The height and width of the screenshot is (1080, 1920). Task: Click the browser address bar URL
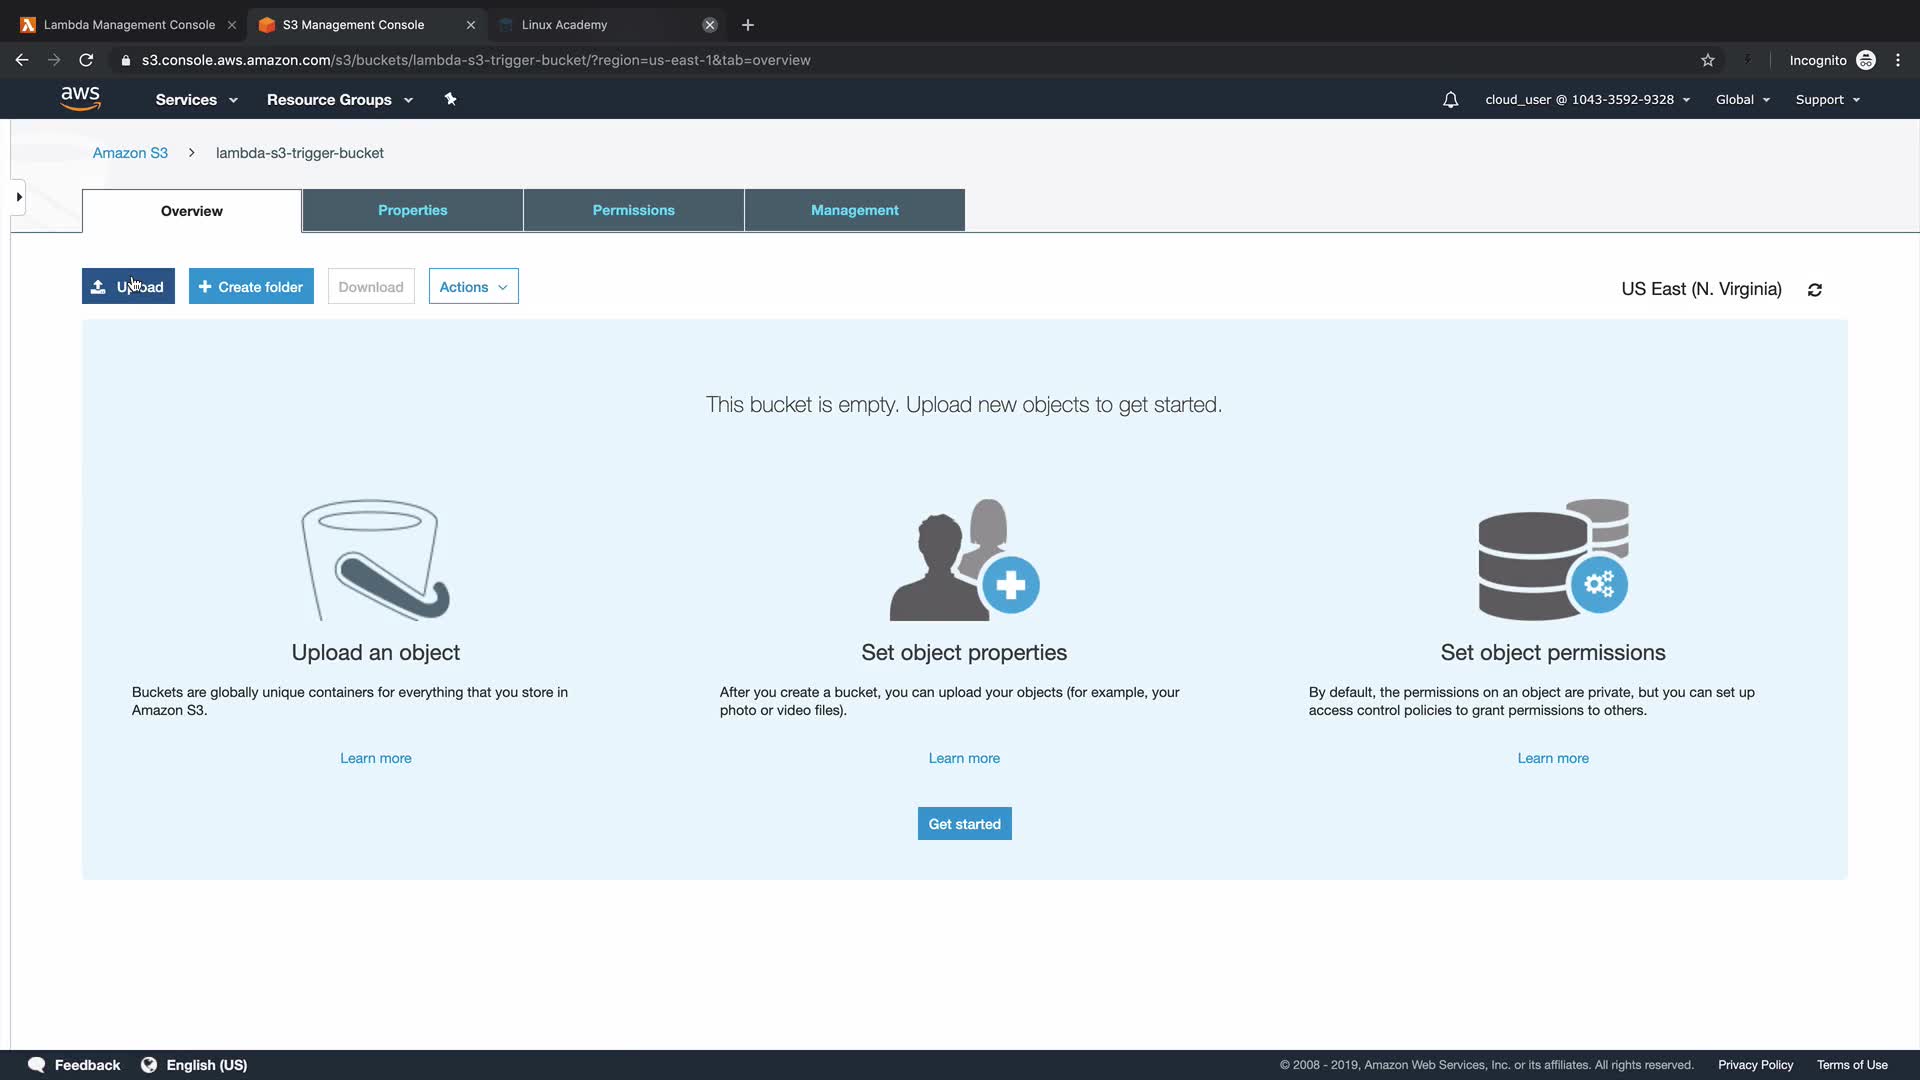coord(476,60)
